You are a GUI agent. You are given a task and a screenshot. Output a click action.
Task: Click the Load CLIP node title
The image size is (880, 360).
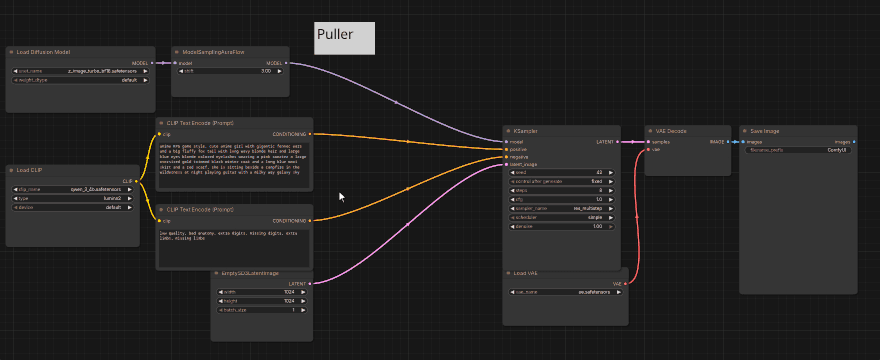tap(30, 170)
